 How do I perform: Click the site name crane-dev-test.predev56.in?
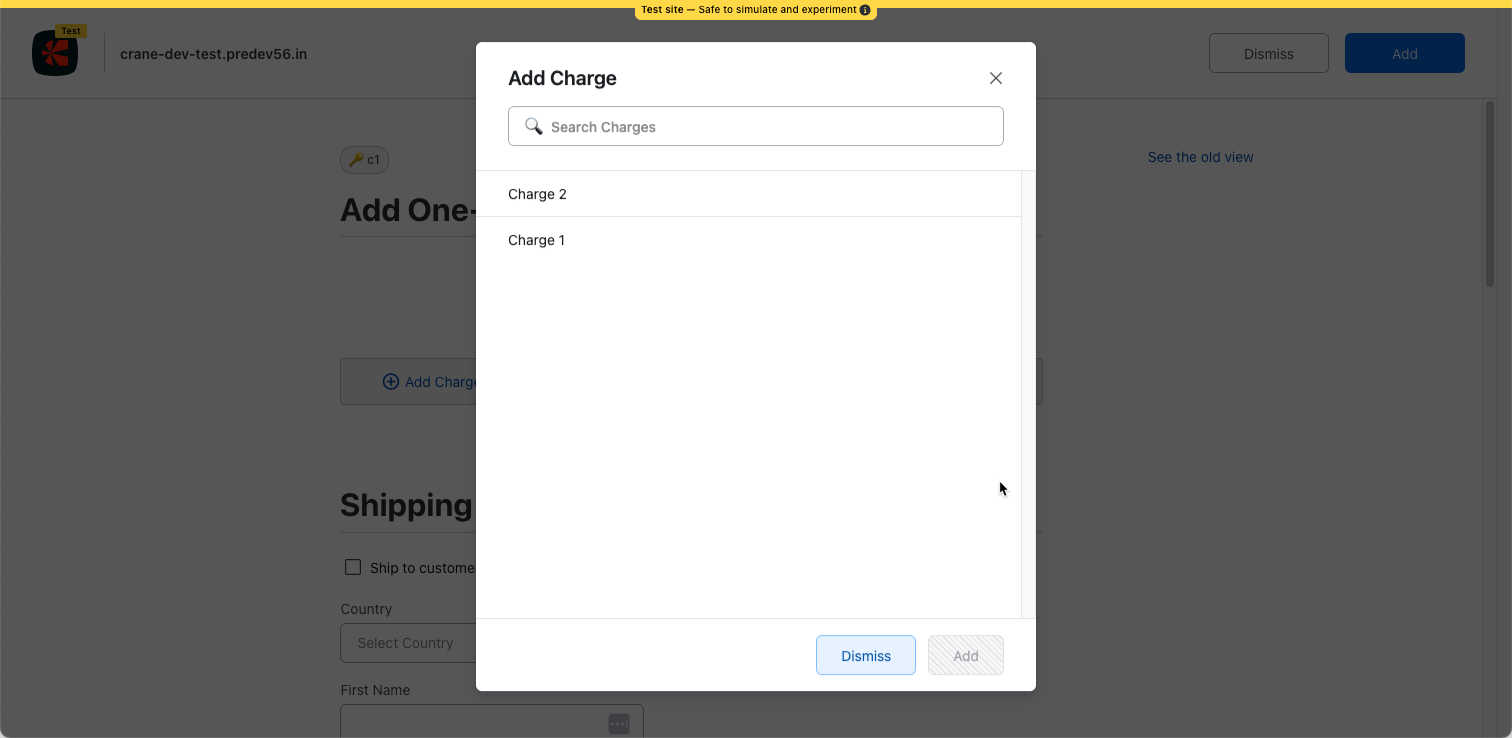[213, 54]
